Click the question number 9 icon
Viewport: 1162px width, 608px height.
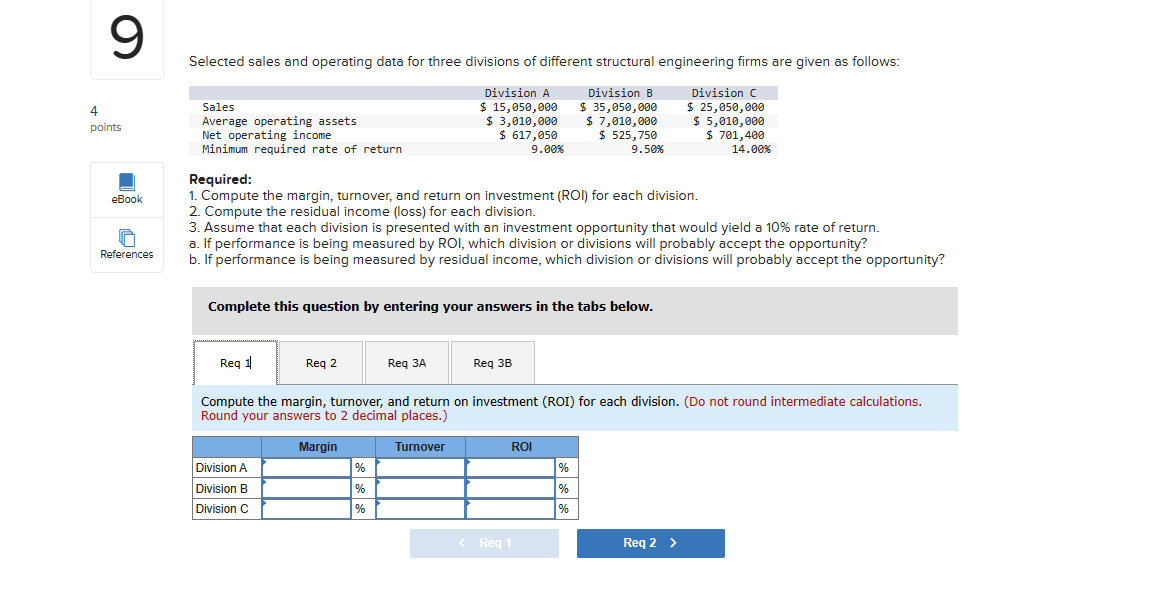pos(126,38)
